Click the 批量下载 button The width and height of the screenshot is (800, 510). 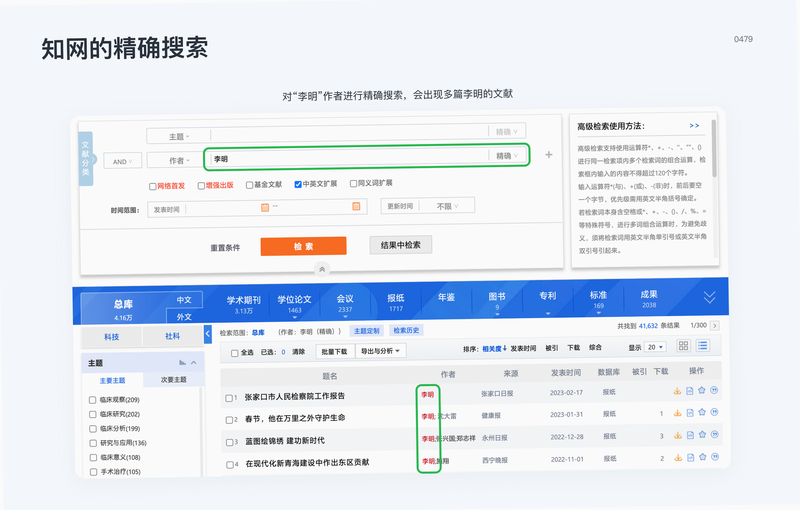coord(334,351)
